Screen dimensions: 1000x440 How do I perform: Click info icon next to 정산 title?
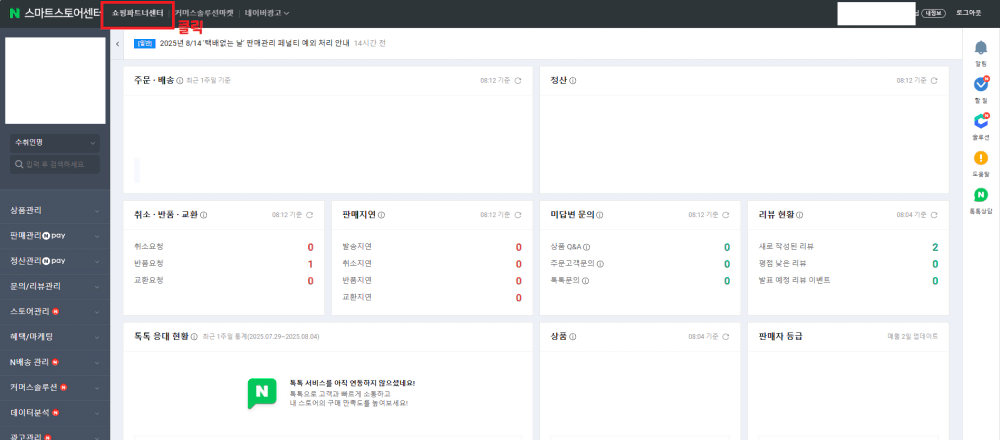click(573, 81)
